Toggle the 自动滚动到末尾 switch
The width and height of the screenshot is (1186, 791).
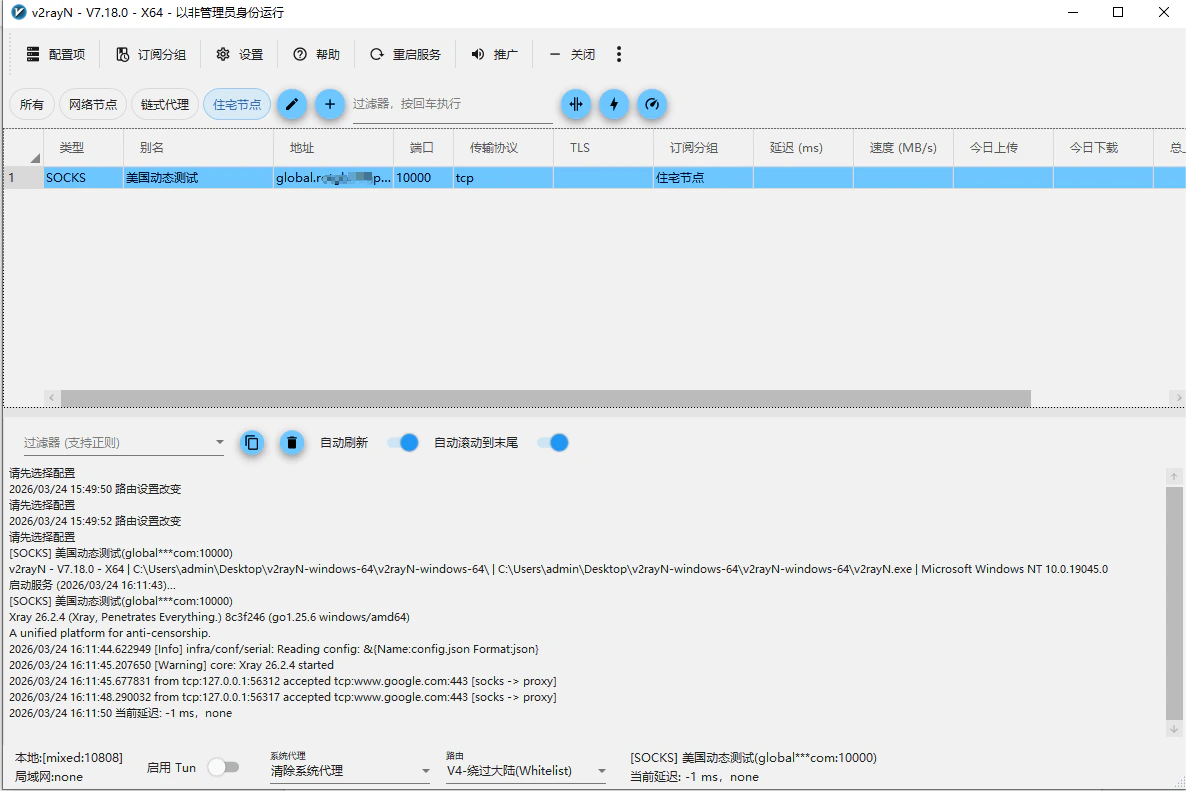[x=553, y=442]
